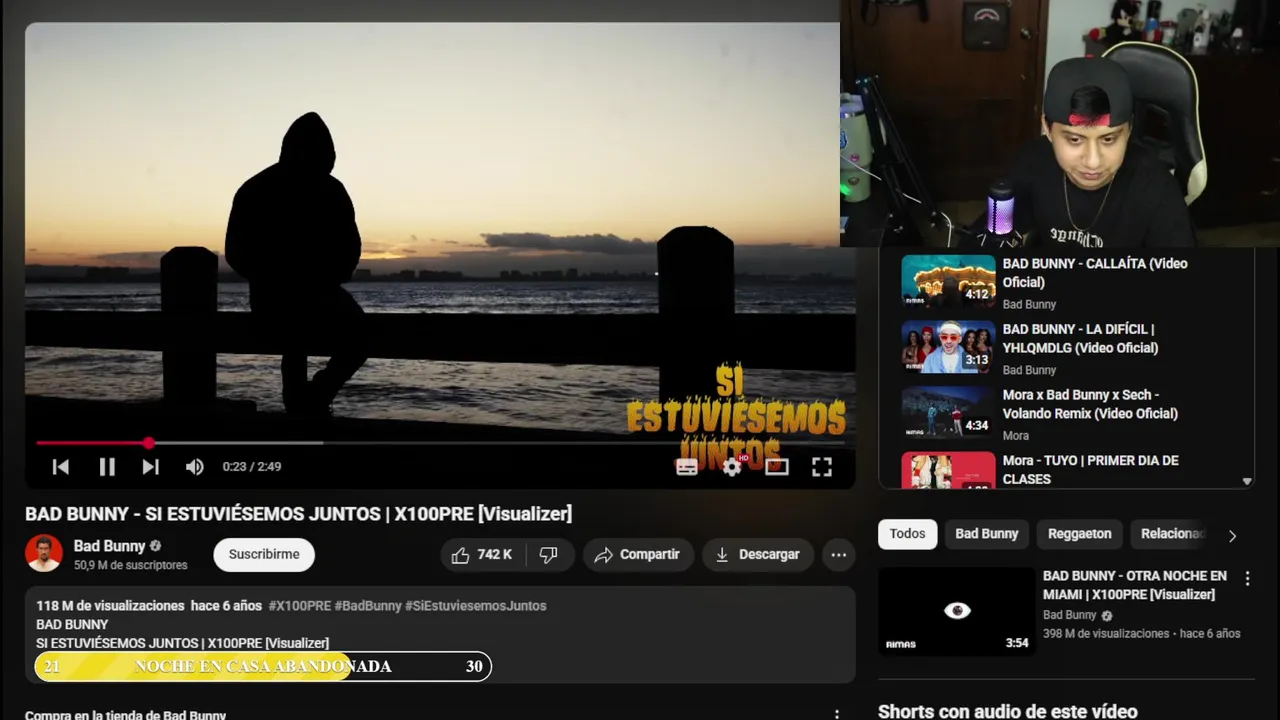Click the Bad Bunny channel avatar
The image size is (1280, 720).
[44, 554]
